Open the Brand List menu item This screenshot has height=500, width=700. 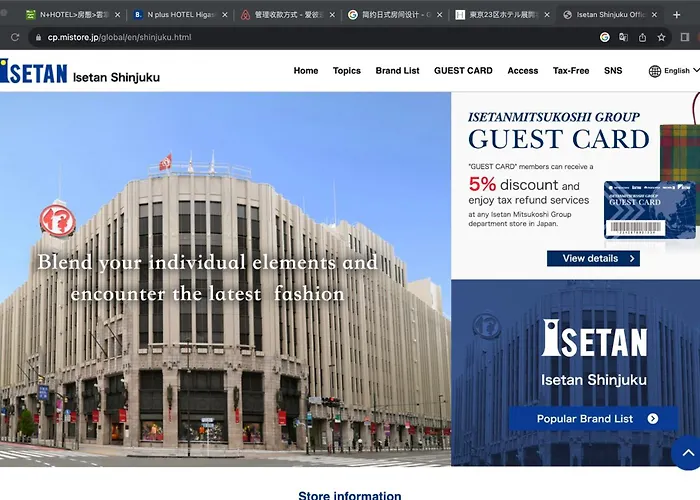(x=397, y=71)
